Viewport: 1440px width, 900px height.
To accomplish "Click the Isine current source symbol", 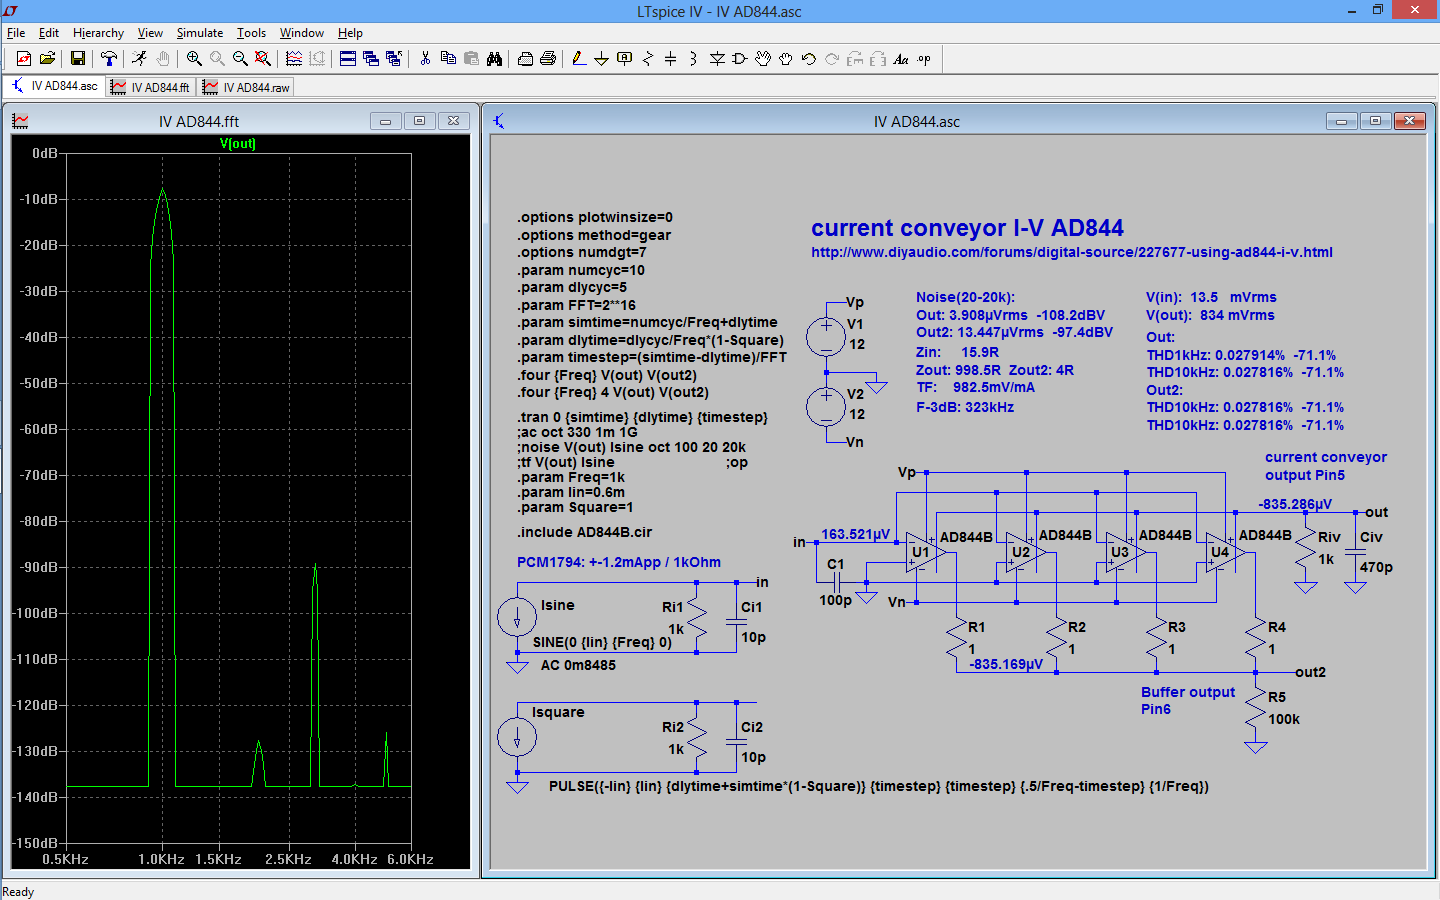I will click(x=517, y=618).
